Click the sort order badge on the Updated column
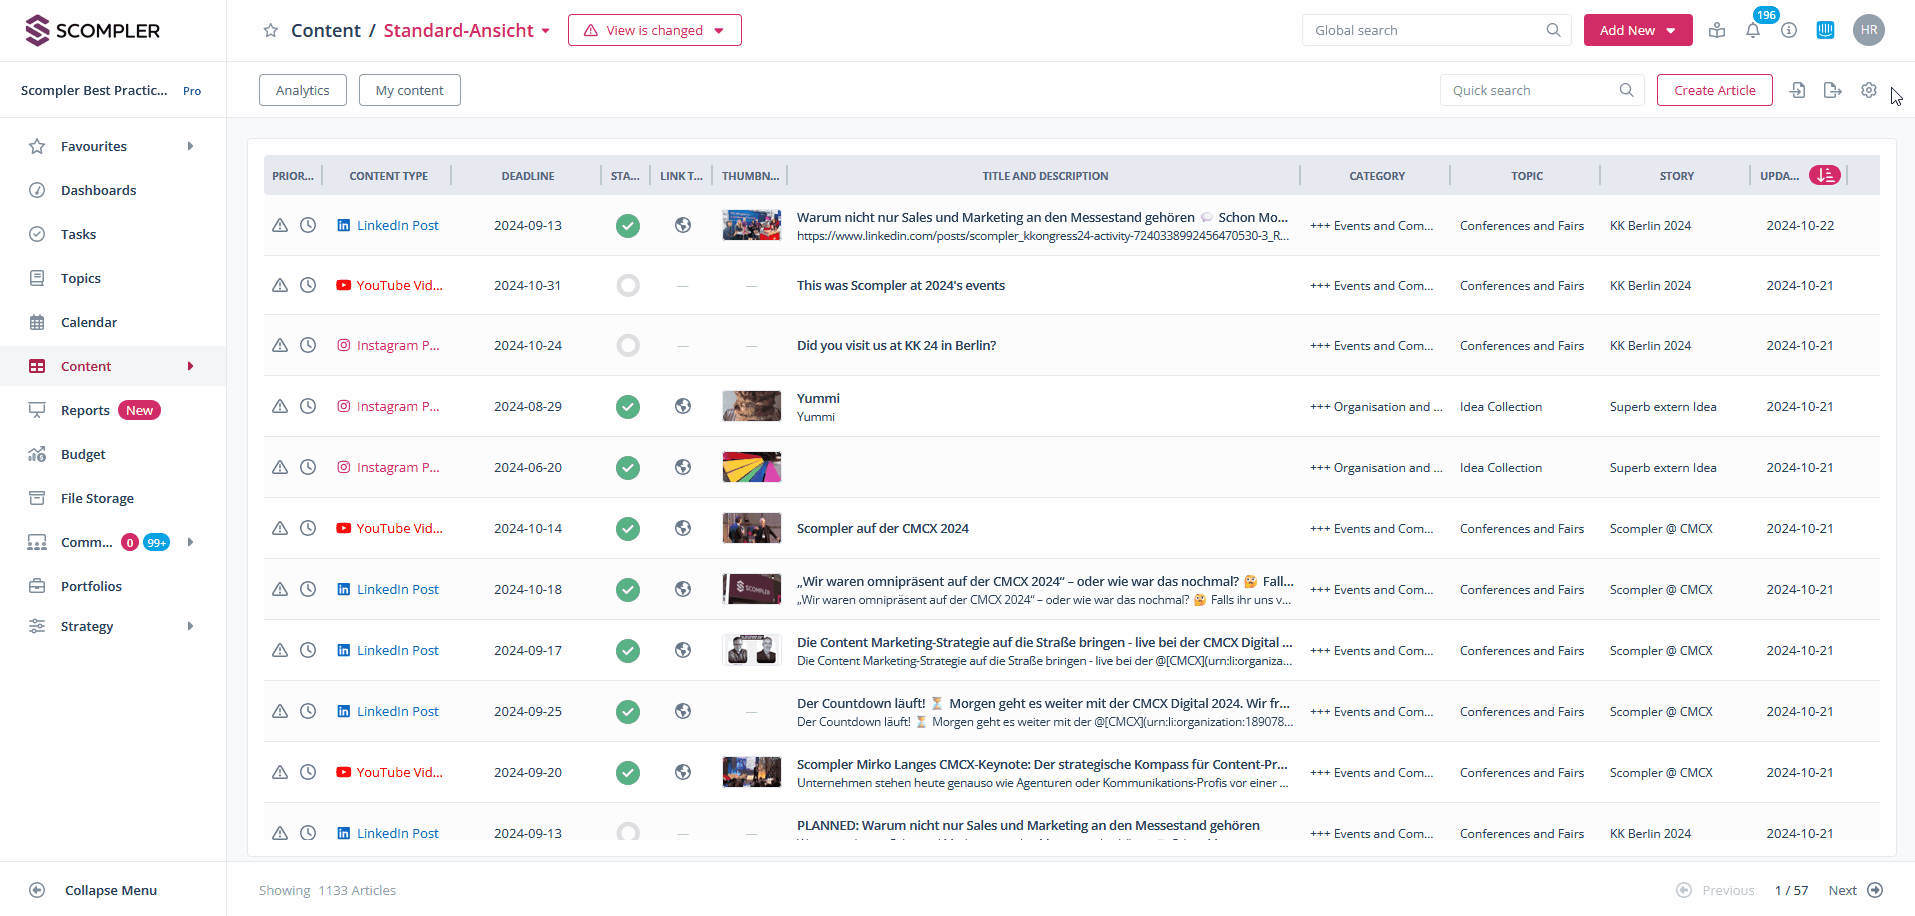Image resolution: width=1915 pixels, height=916 pixels. tap(1825, 175)
